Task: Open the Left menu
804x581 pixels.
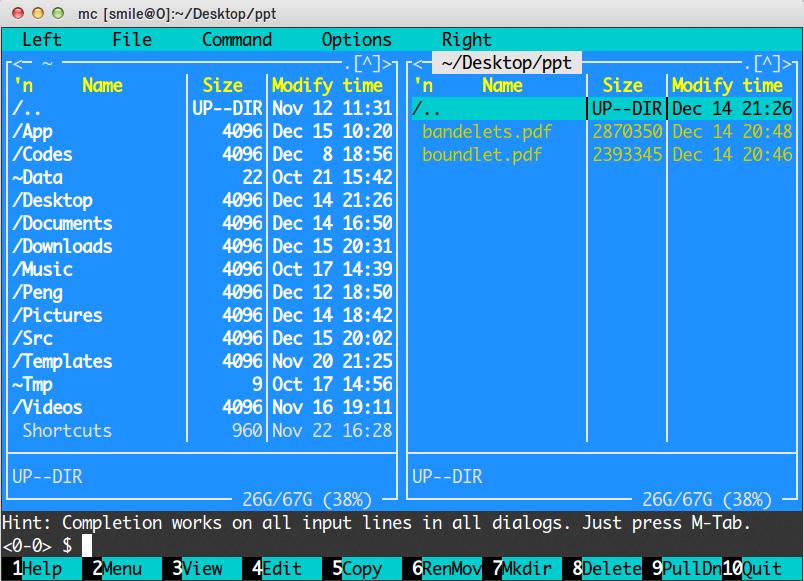Action: point(42,40)
